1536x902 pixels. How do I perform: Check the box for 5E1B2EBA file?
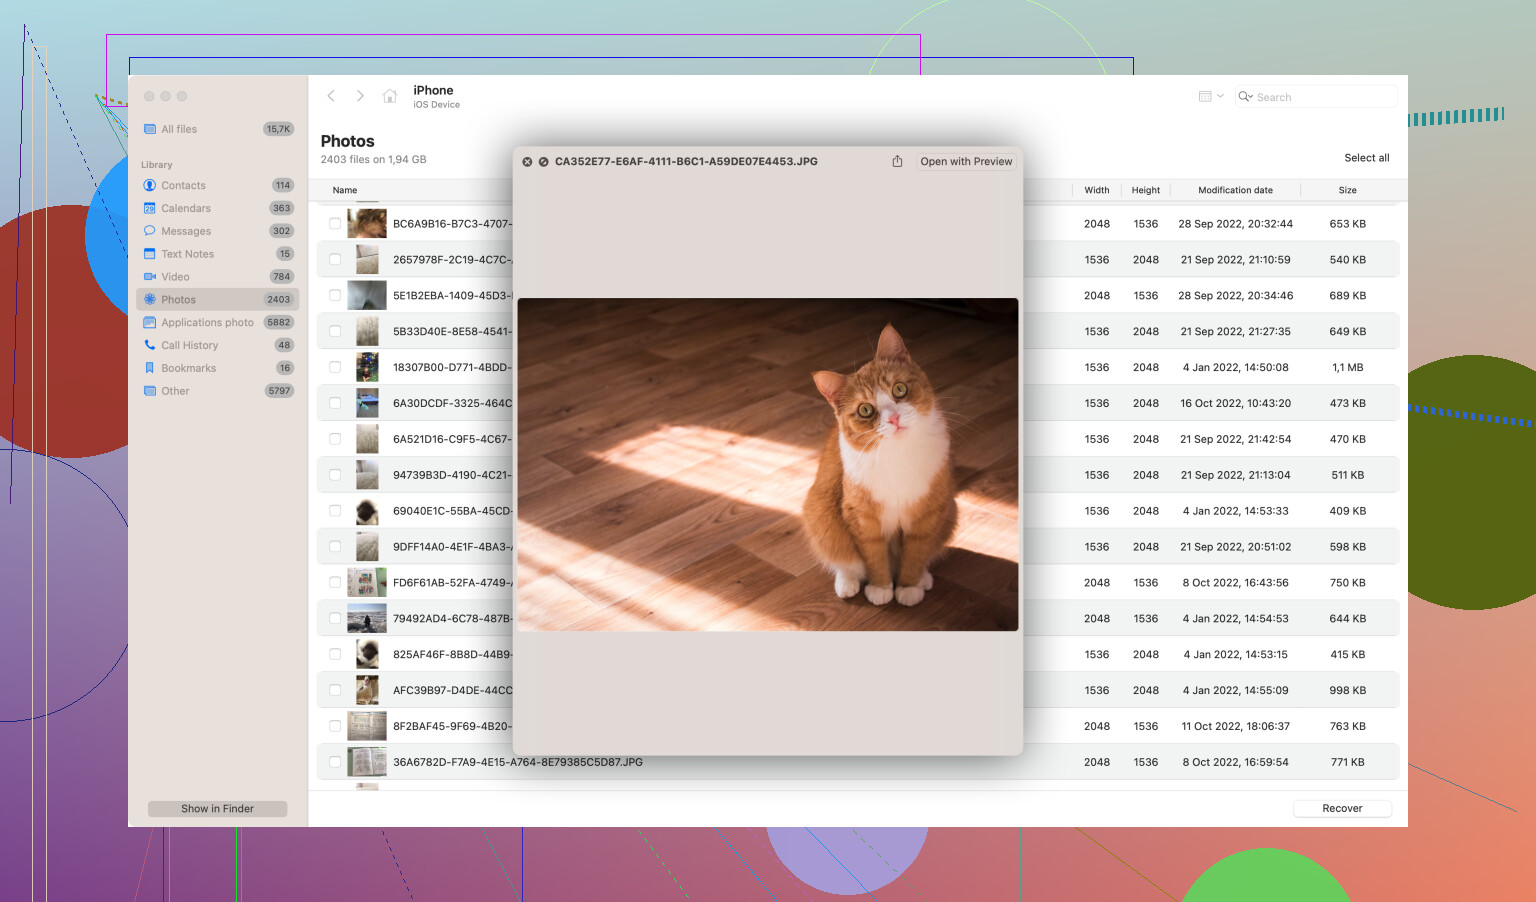335,296
